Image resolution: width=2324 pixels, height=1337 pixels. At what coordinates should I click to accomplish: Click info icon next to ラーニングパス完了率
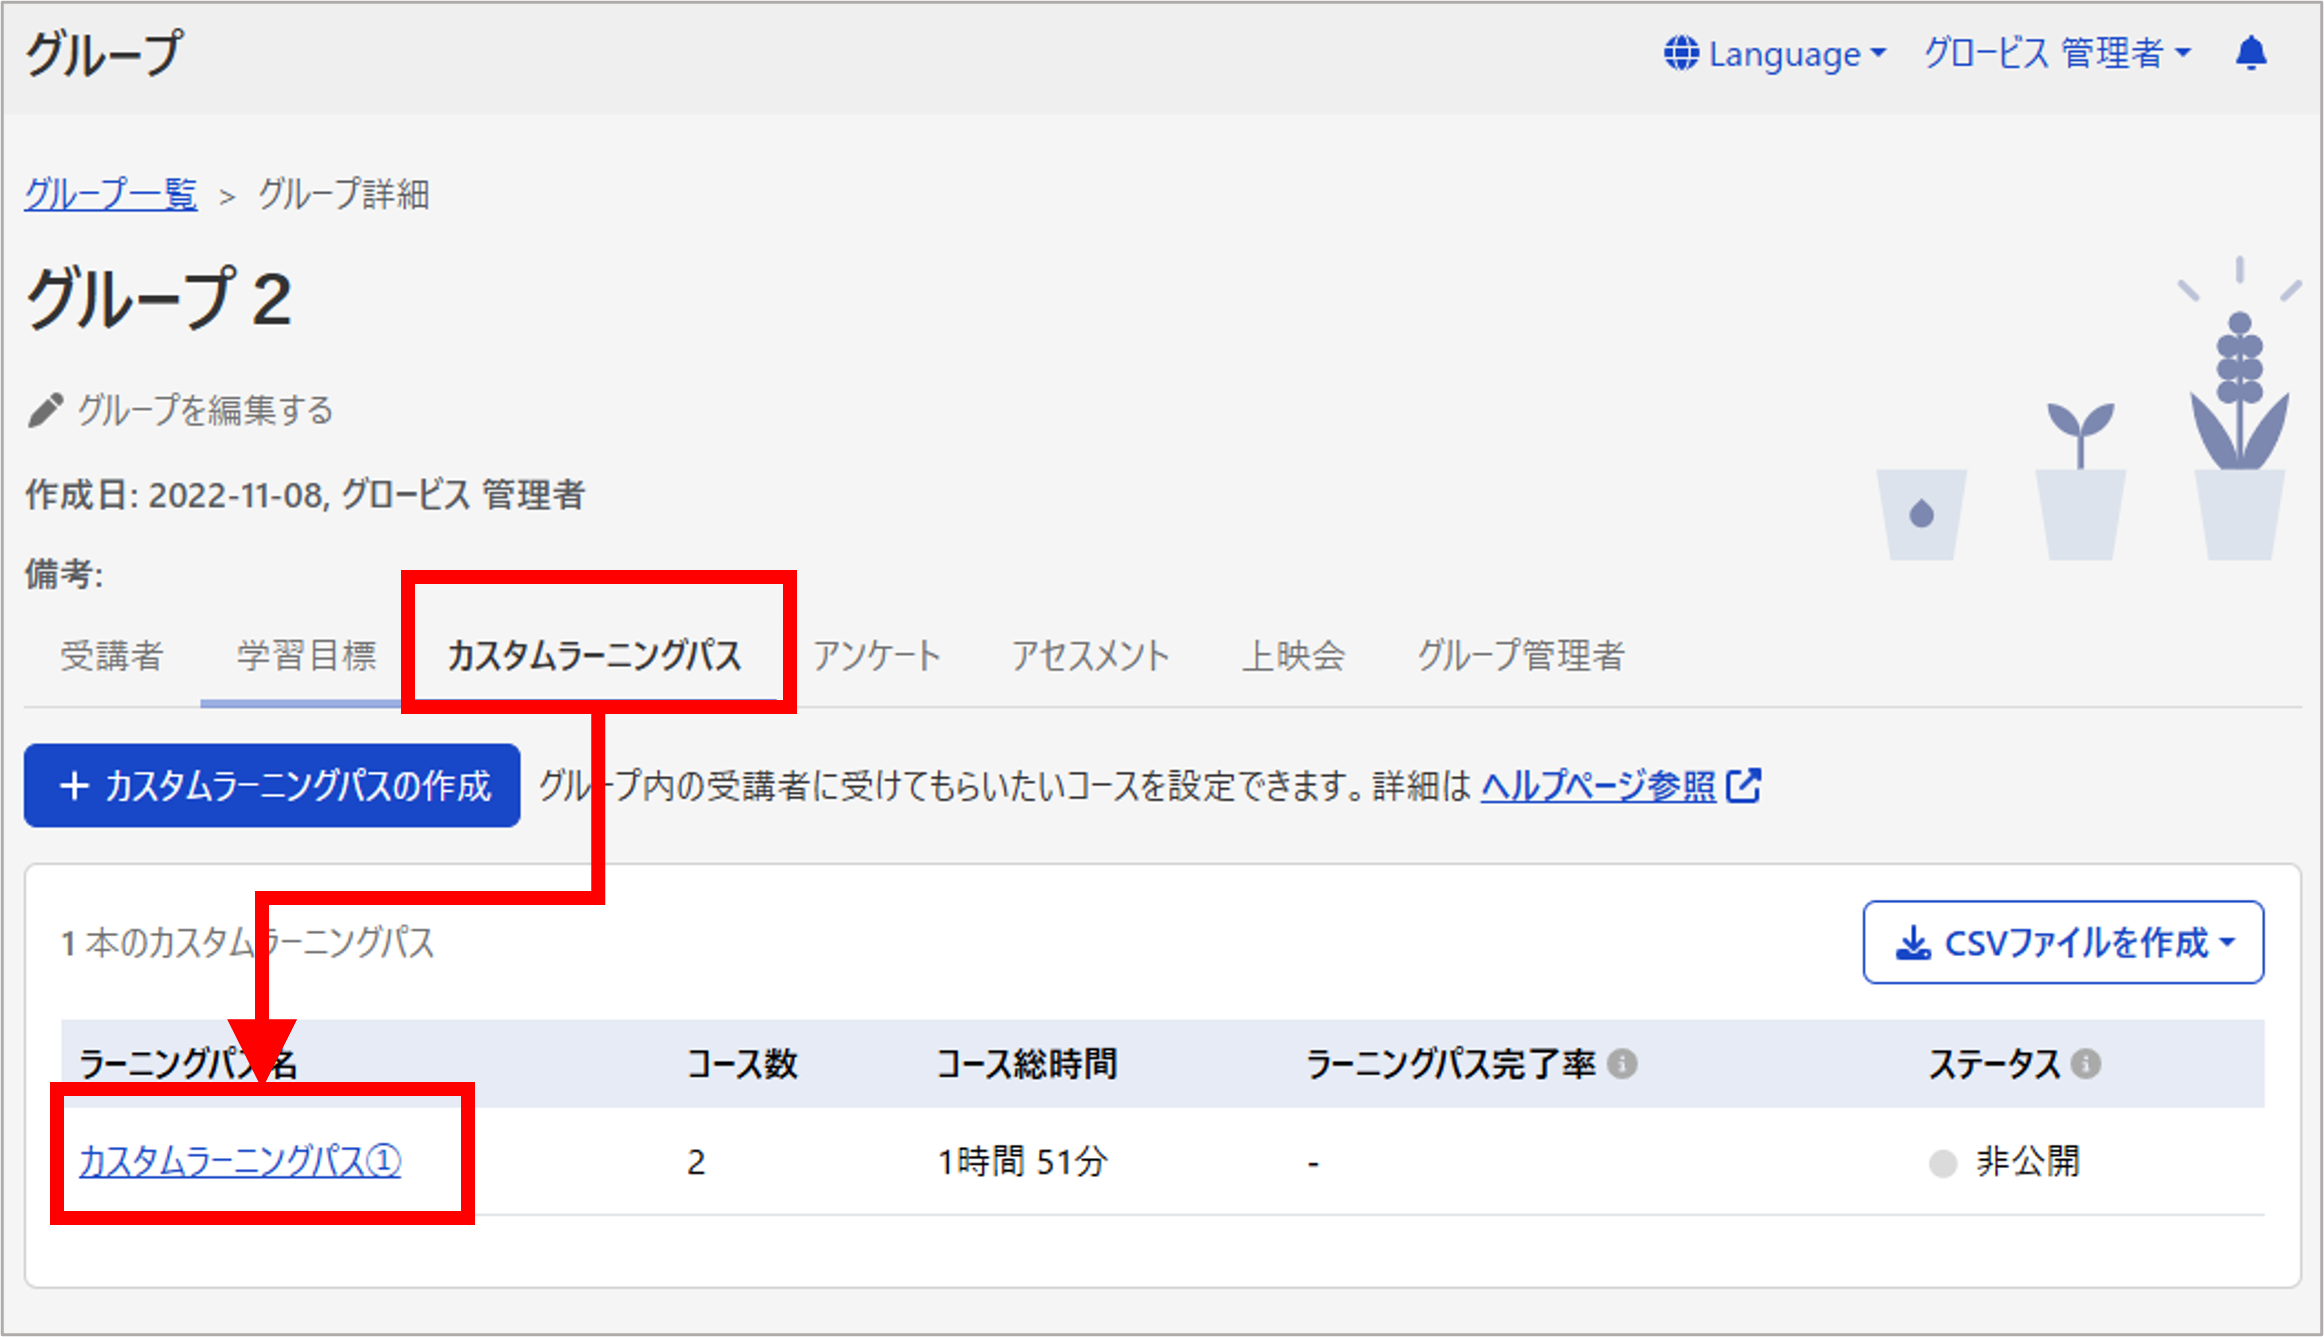click(1622, 1064)
